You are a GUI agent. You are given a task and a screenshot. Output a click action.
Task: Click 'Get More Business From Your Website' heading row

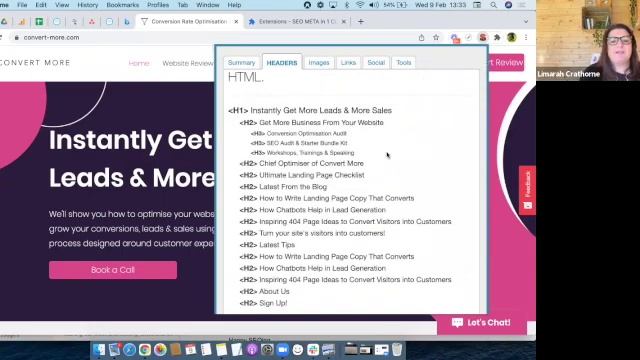311,122
